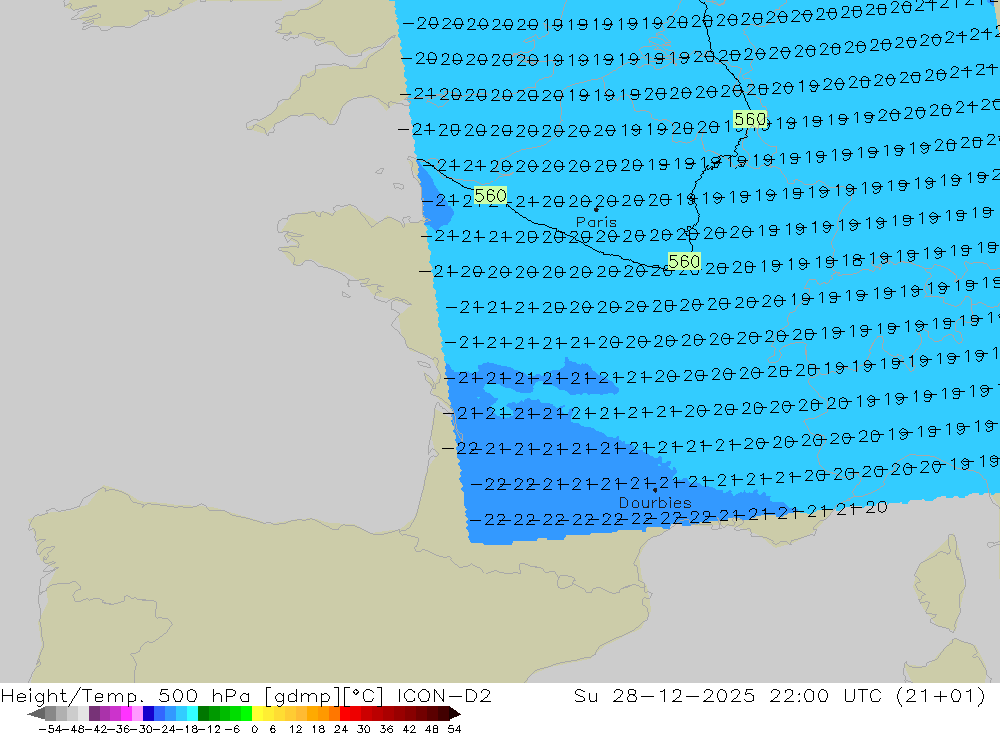
Task: Click the 0 legend value
Action: pyautogui.click(x=254, y=729)
